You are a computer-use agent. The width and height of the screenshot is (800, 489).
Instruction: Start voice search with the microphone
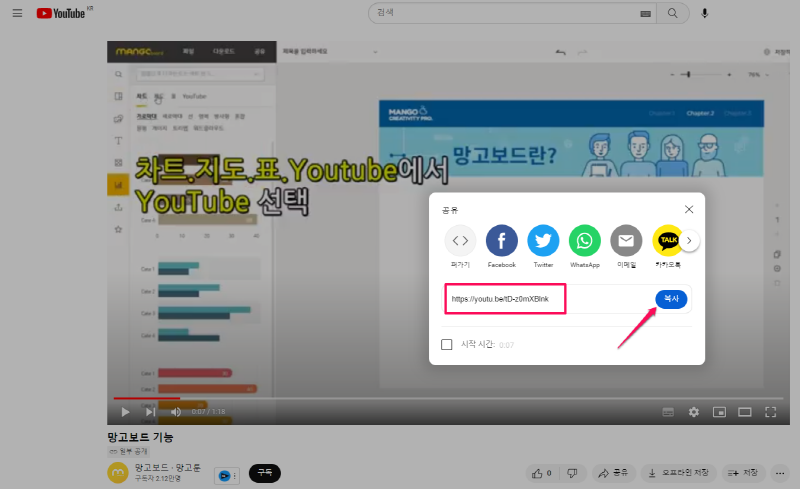pos(705,13)
